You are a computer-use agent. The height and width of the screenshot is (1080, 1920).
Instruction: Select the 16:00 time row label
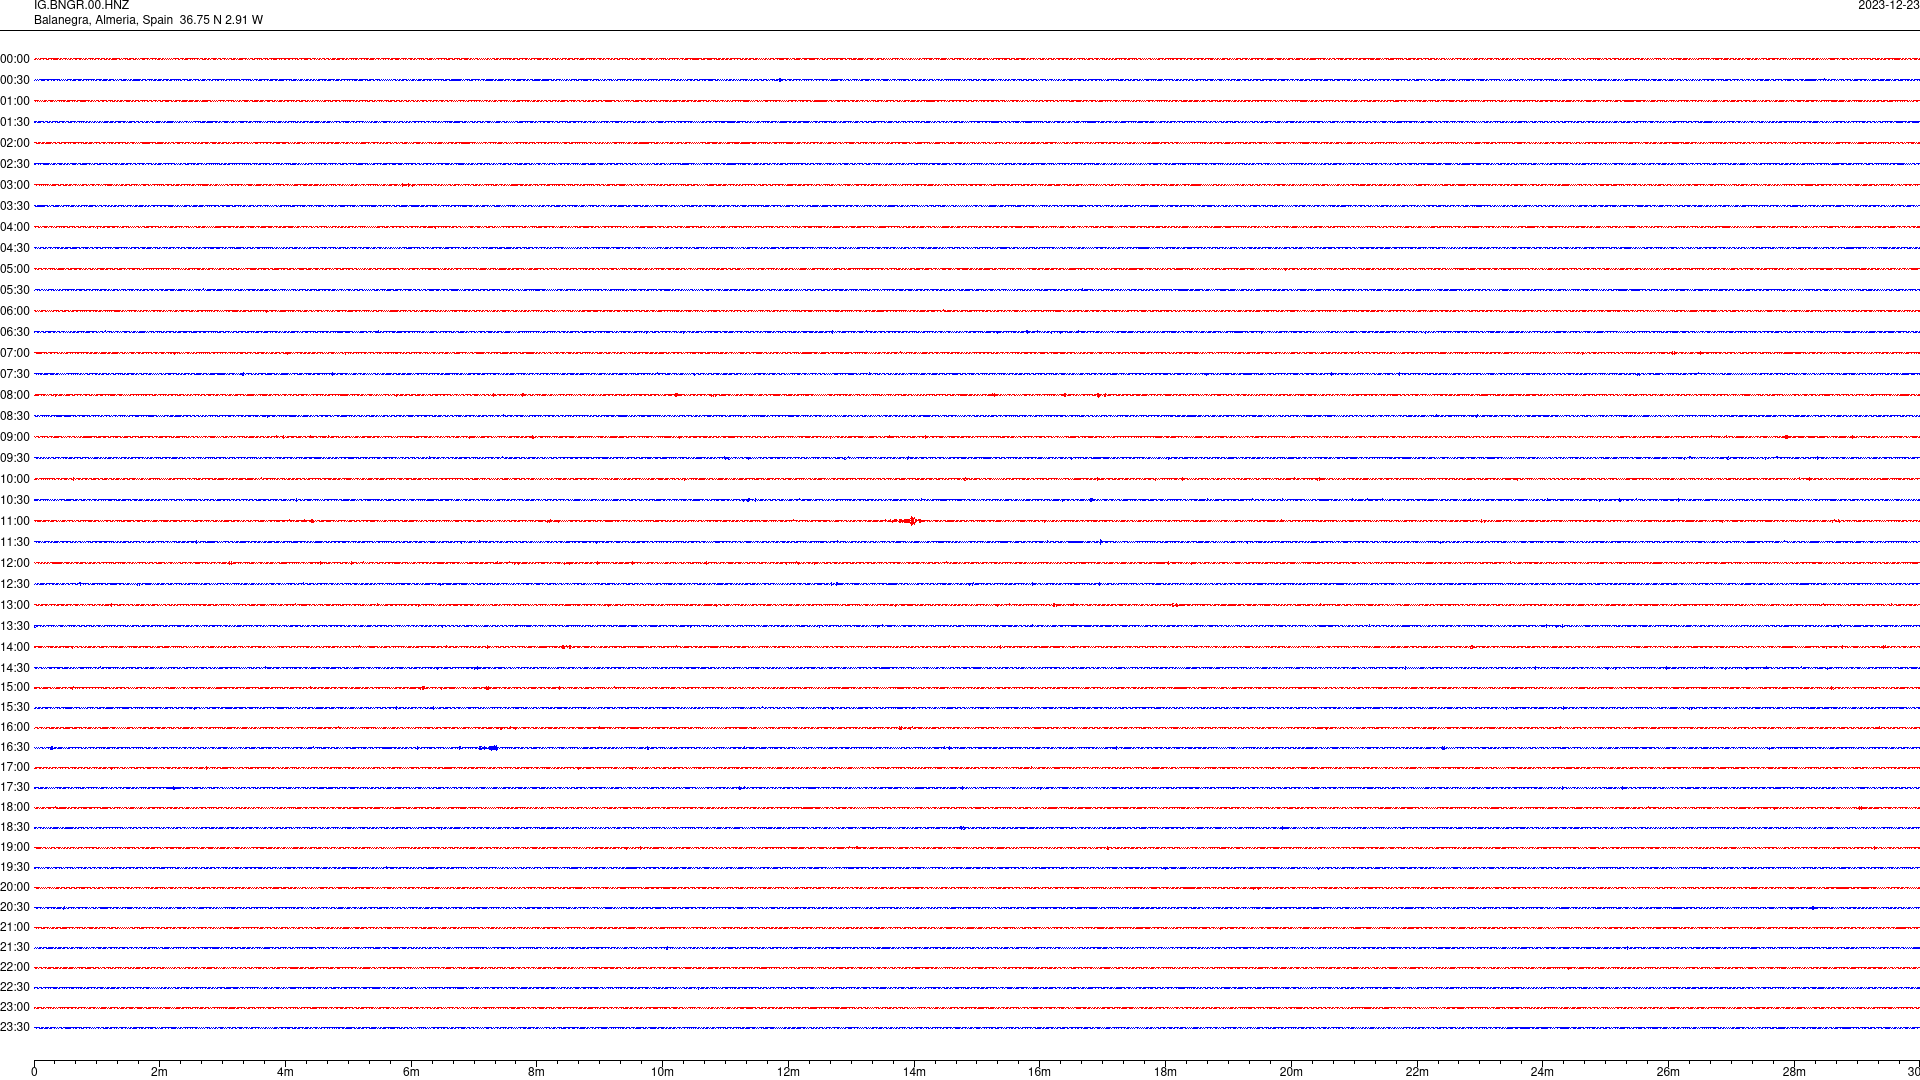pyautogui.click(x=15, y=727)
